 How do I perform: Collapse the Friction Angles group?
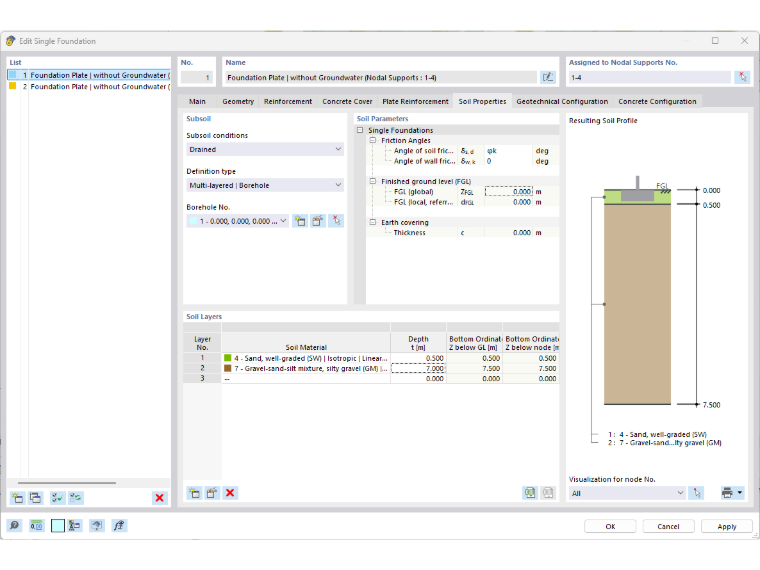(x=373, y=141)
